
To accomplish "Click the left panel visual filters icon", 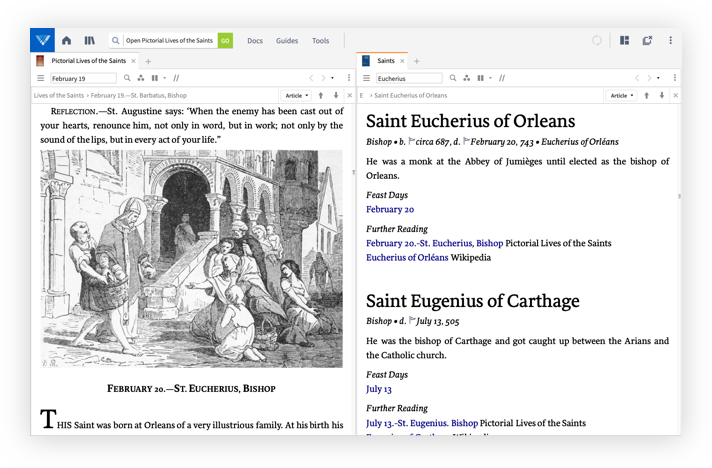I will point(141,78).
